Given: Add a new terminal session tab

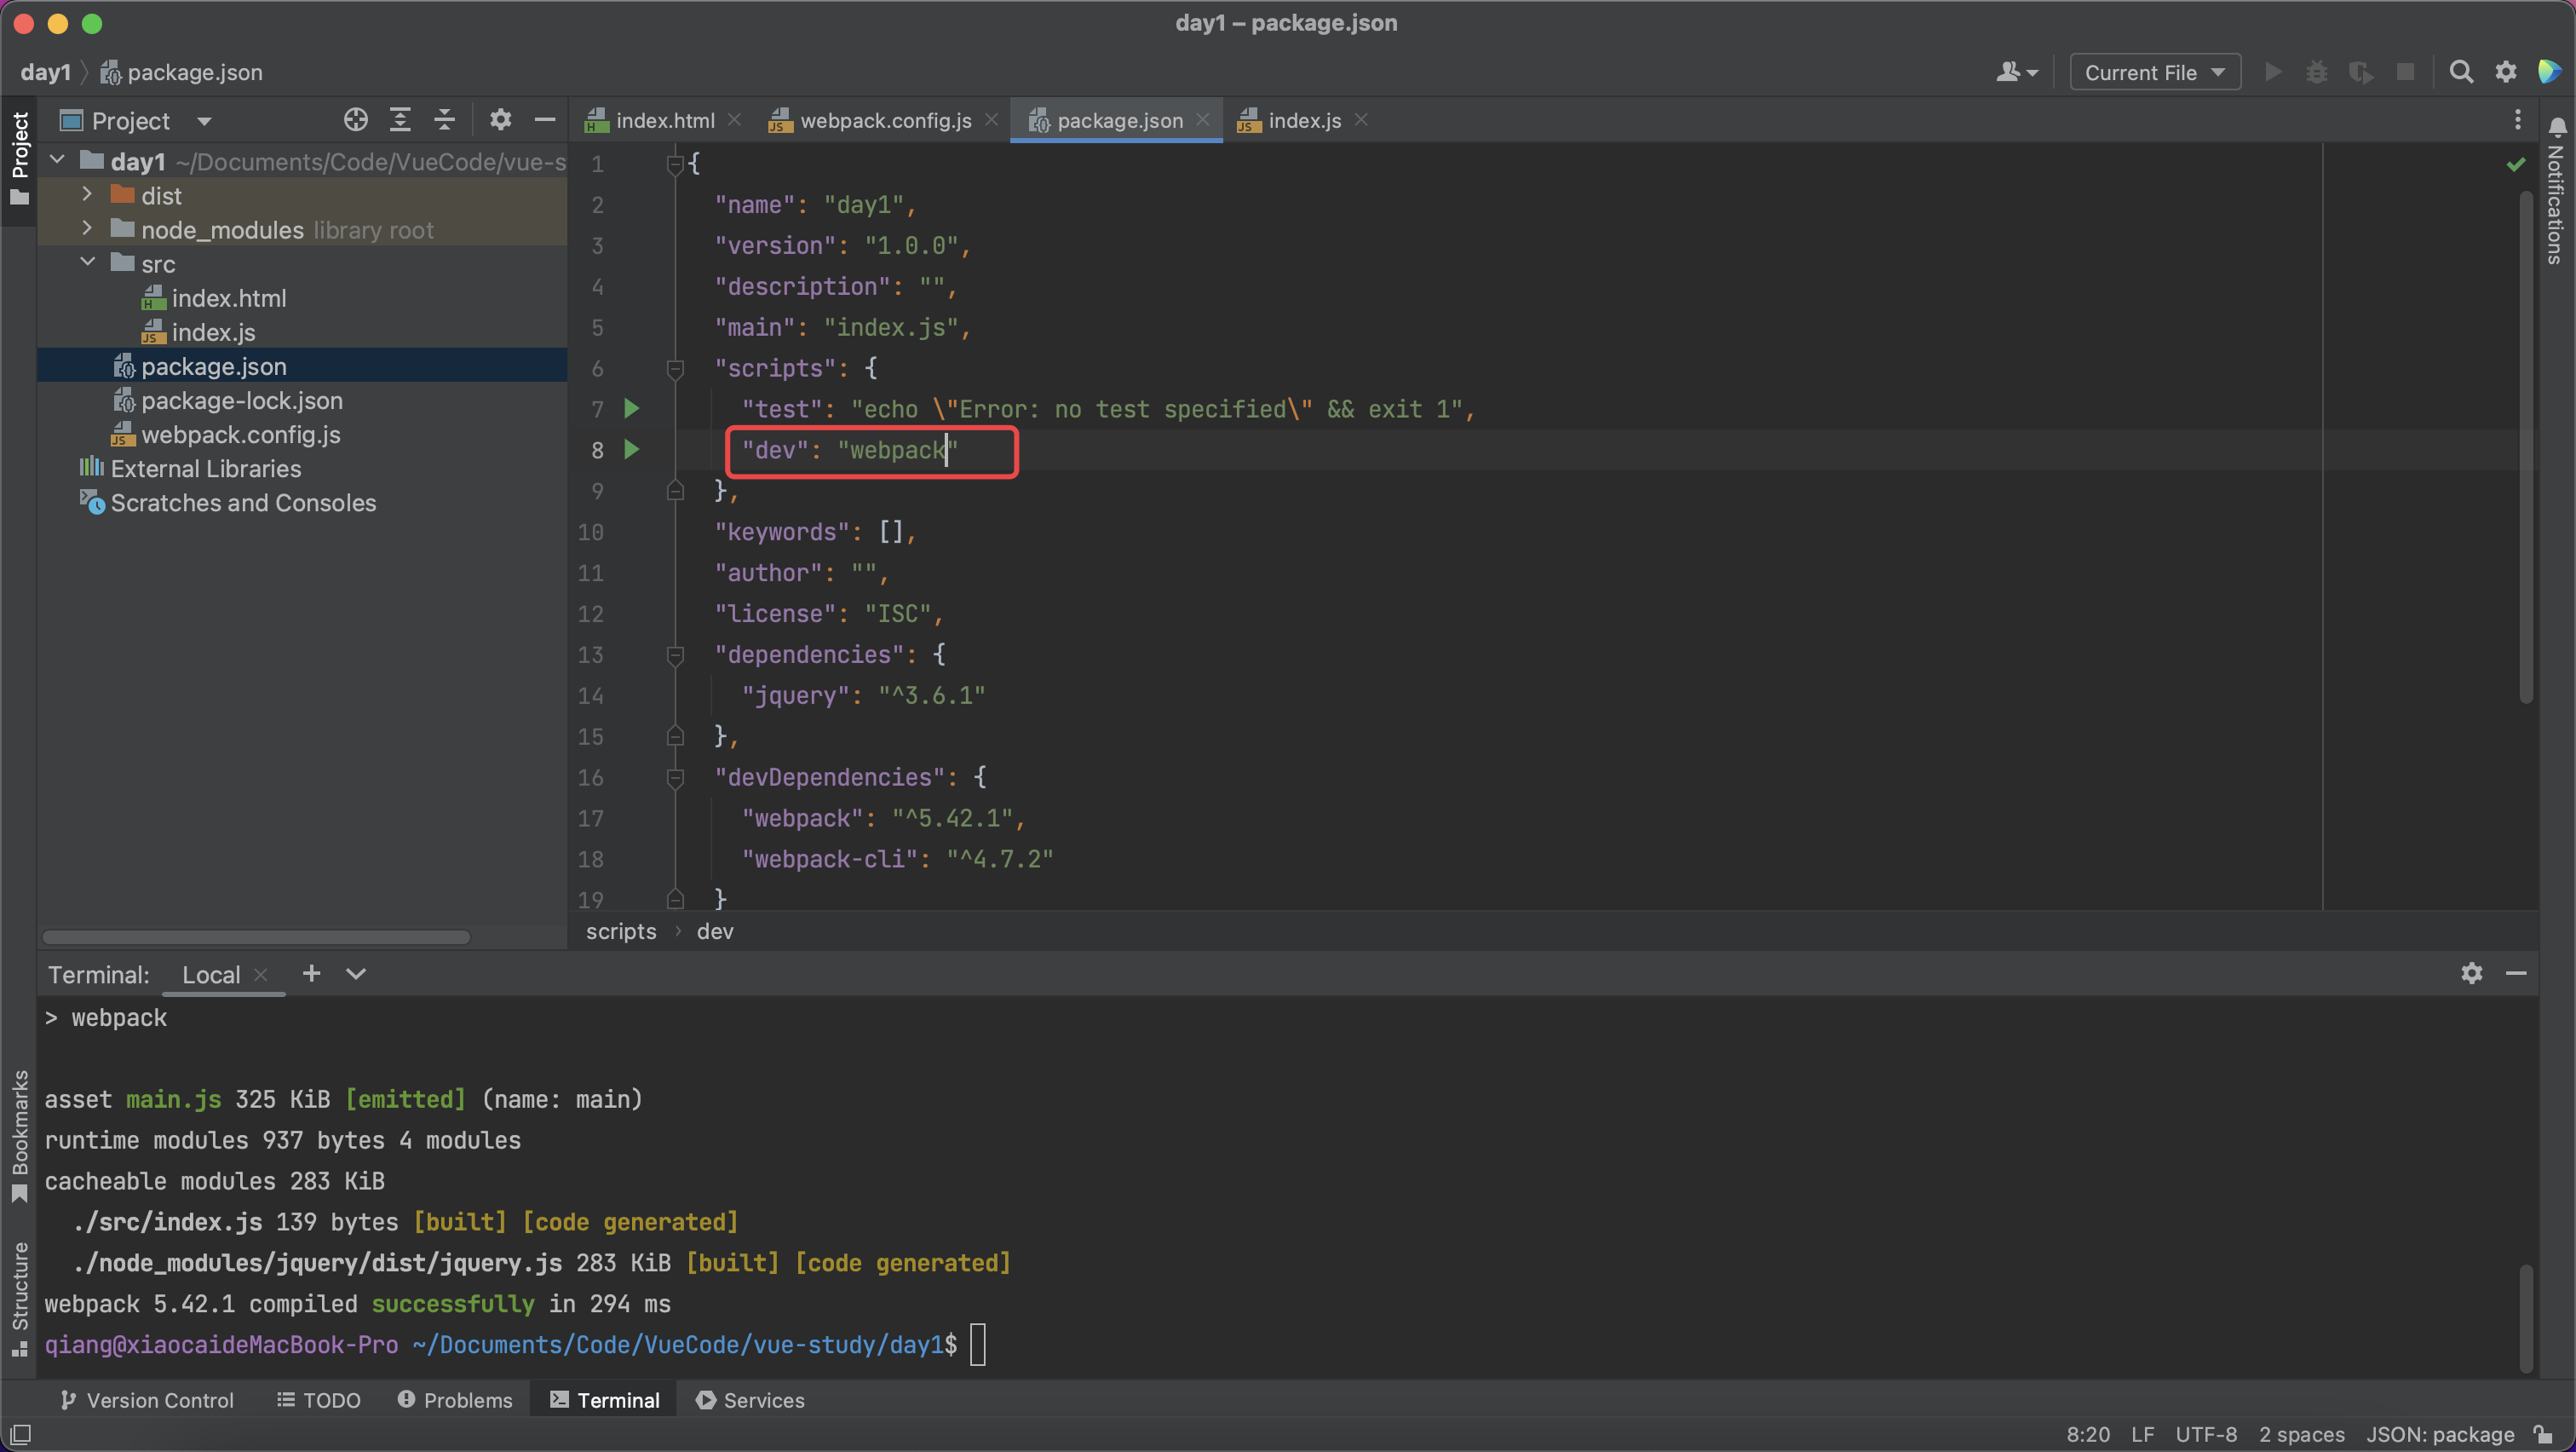Looking at the screenshot, I should coord(312,974).
